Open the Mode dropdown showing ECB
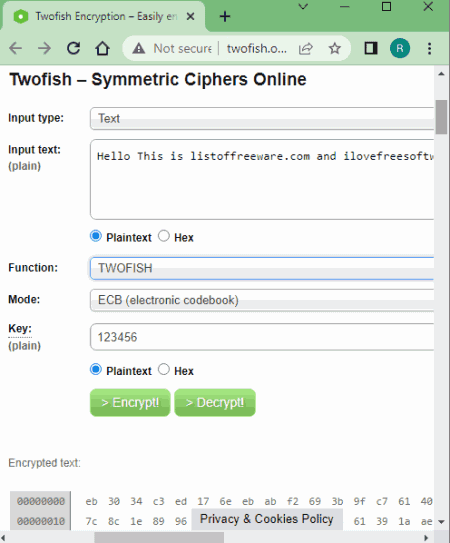The width and height of the screenshot is (450, 543). click(262, 300)
